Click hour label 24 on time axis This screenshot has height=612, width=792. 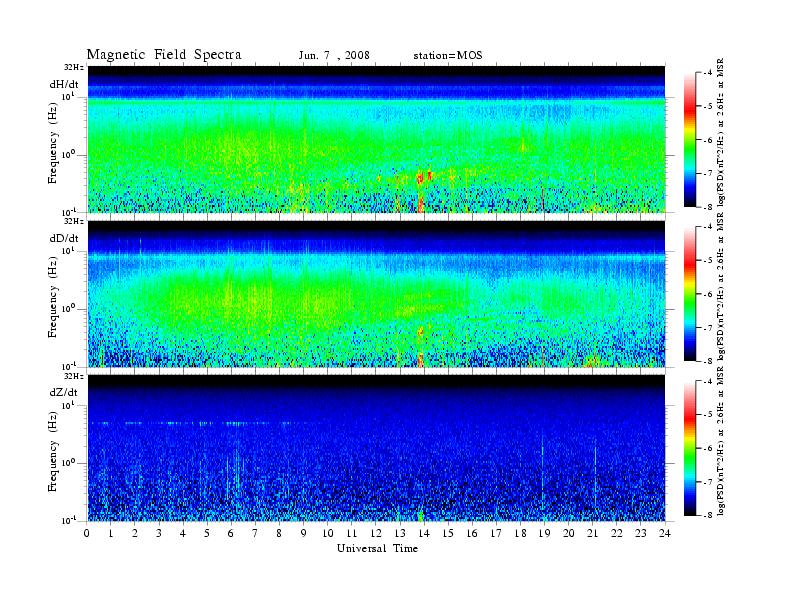point(665,533)
